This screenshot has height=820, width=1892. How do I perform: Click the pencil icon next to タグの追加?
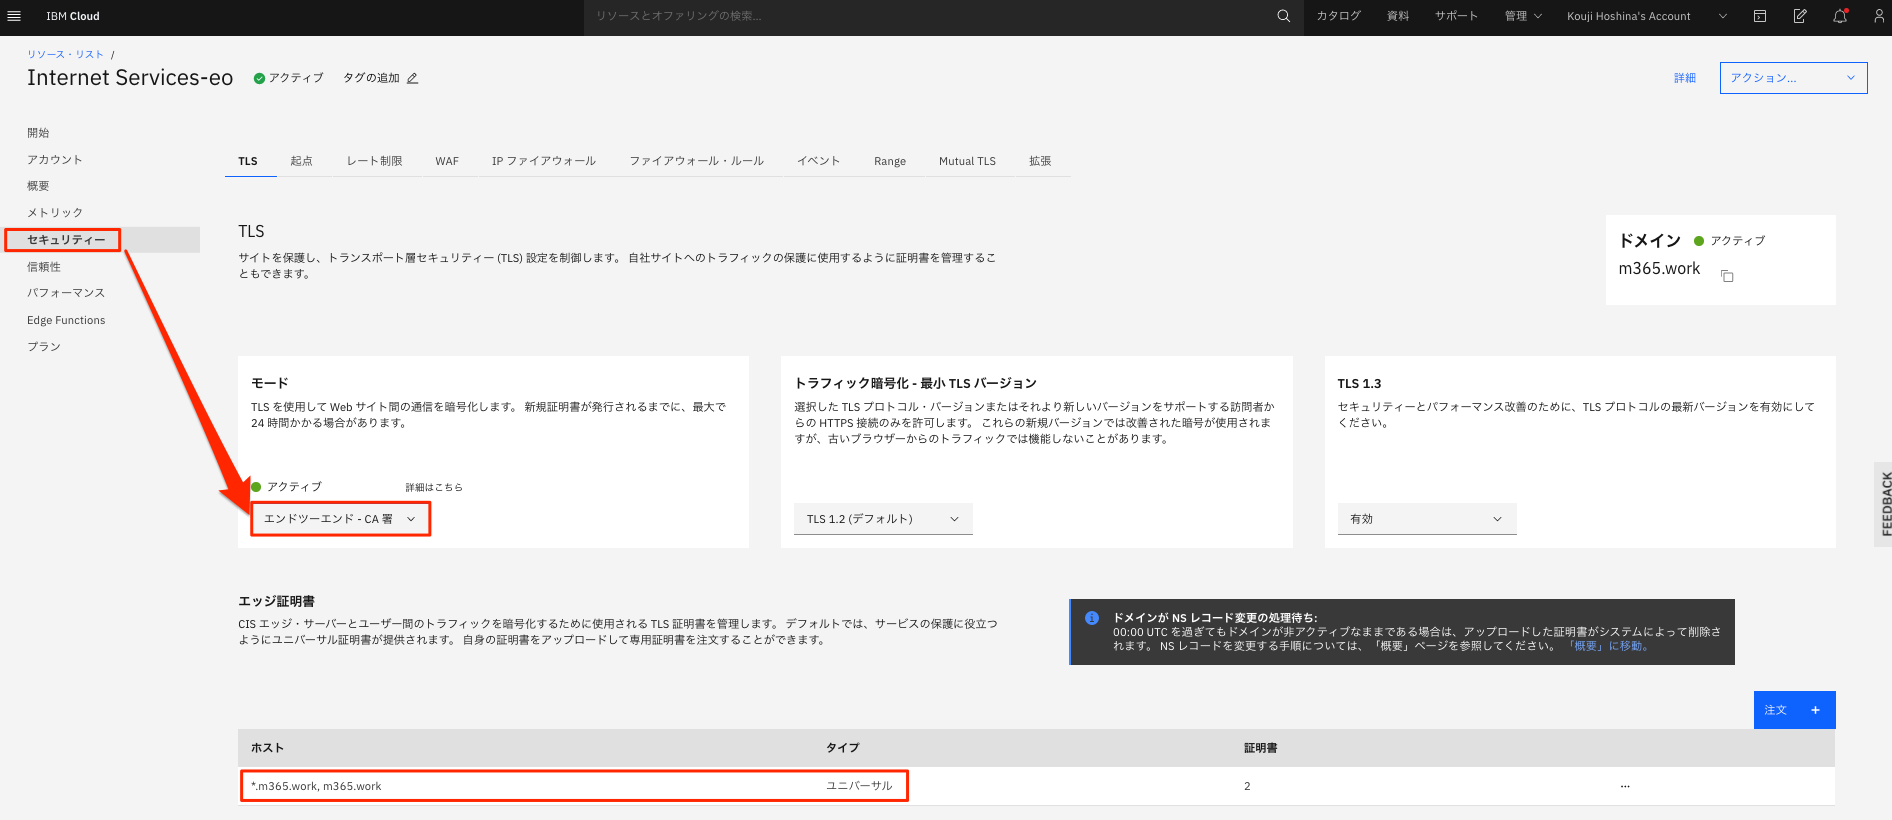(x=412, y=78)
